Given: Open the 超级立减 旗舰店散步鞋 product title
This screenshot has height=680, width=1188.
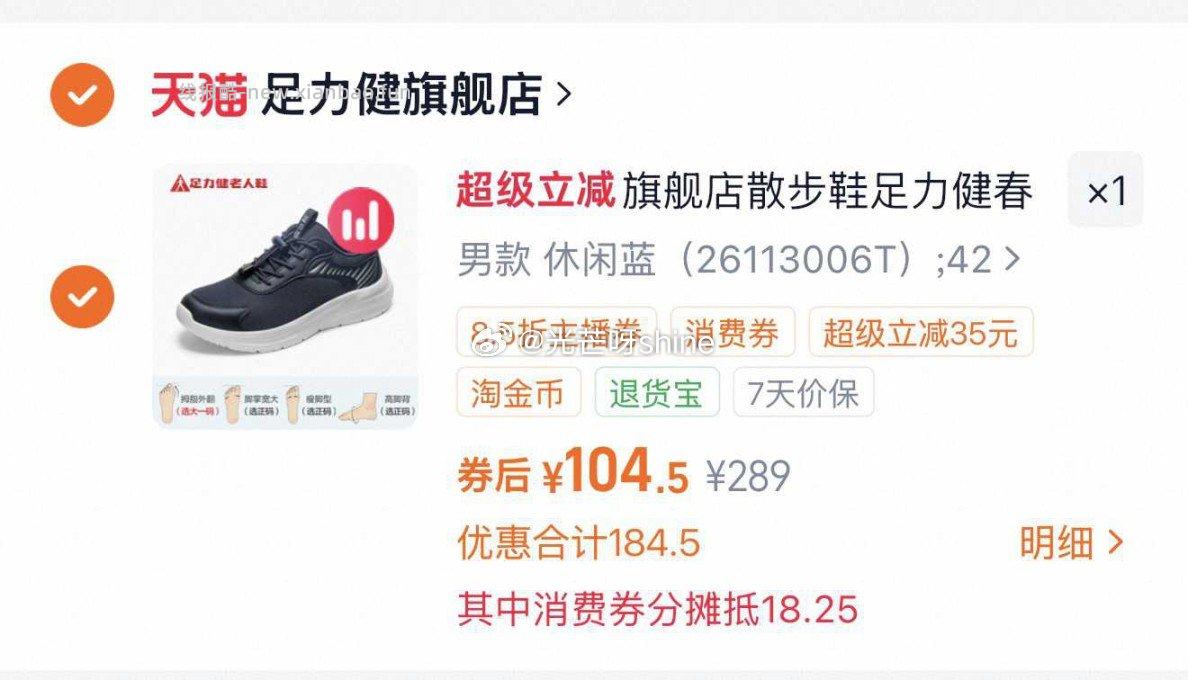Looking at the screenshot, I should pos(744,190).
